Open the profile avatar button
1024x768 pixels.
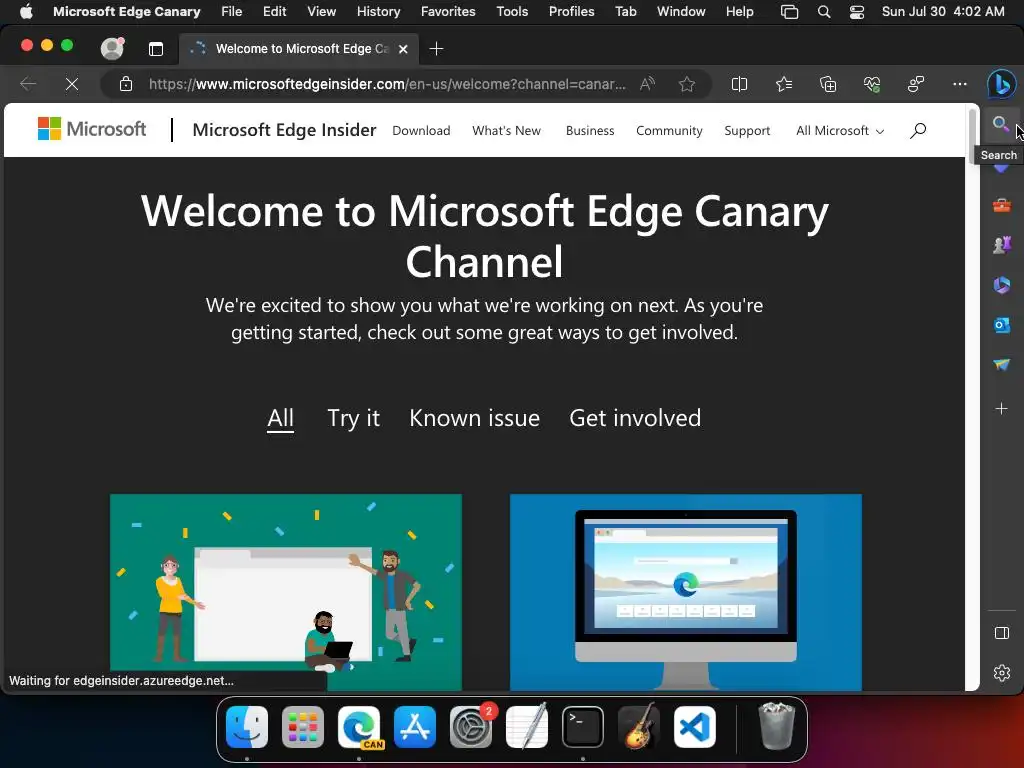coord(112,48)
